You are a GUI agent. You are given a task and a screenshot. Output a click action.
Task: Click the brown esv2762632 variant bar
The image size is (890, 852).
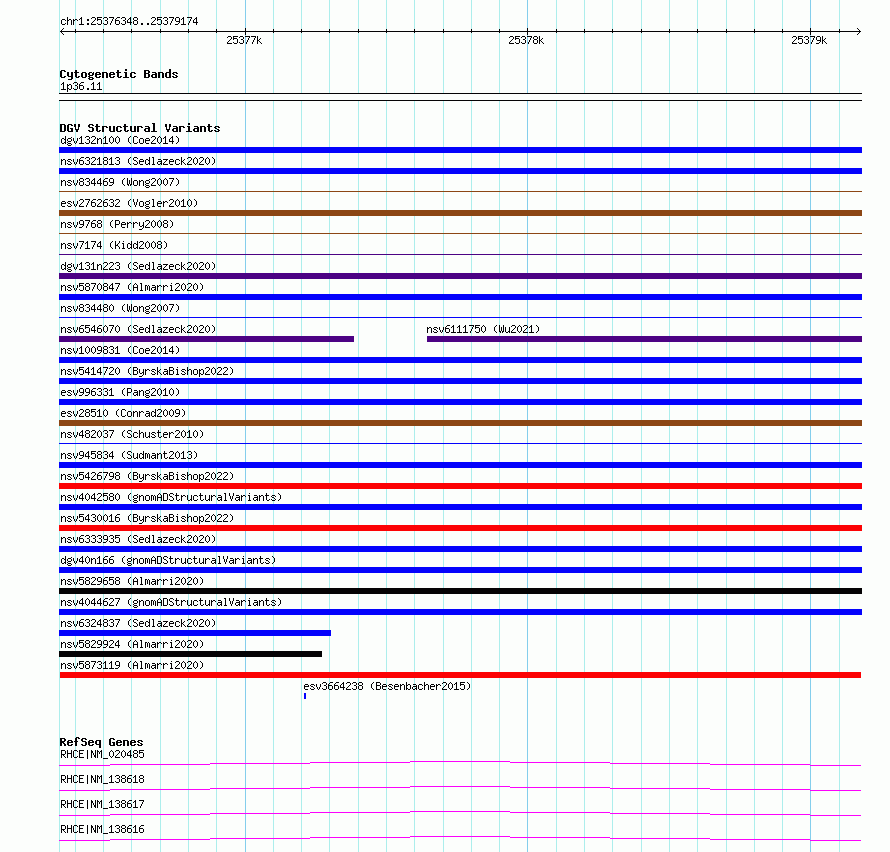tap(460, 213)
